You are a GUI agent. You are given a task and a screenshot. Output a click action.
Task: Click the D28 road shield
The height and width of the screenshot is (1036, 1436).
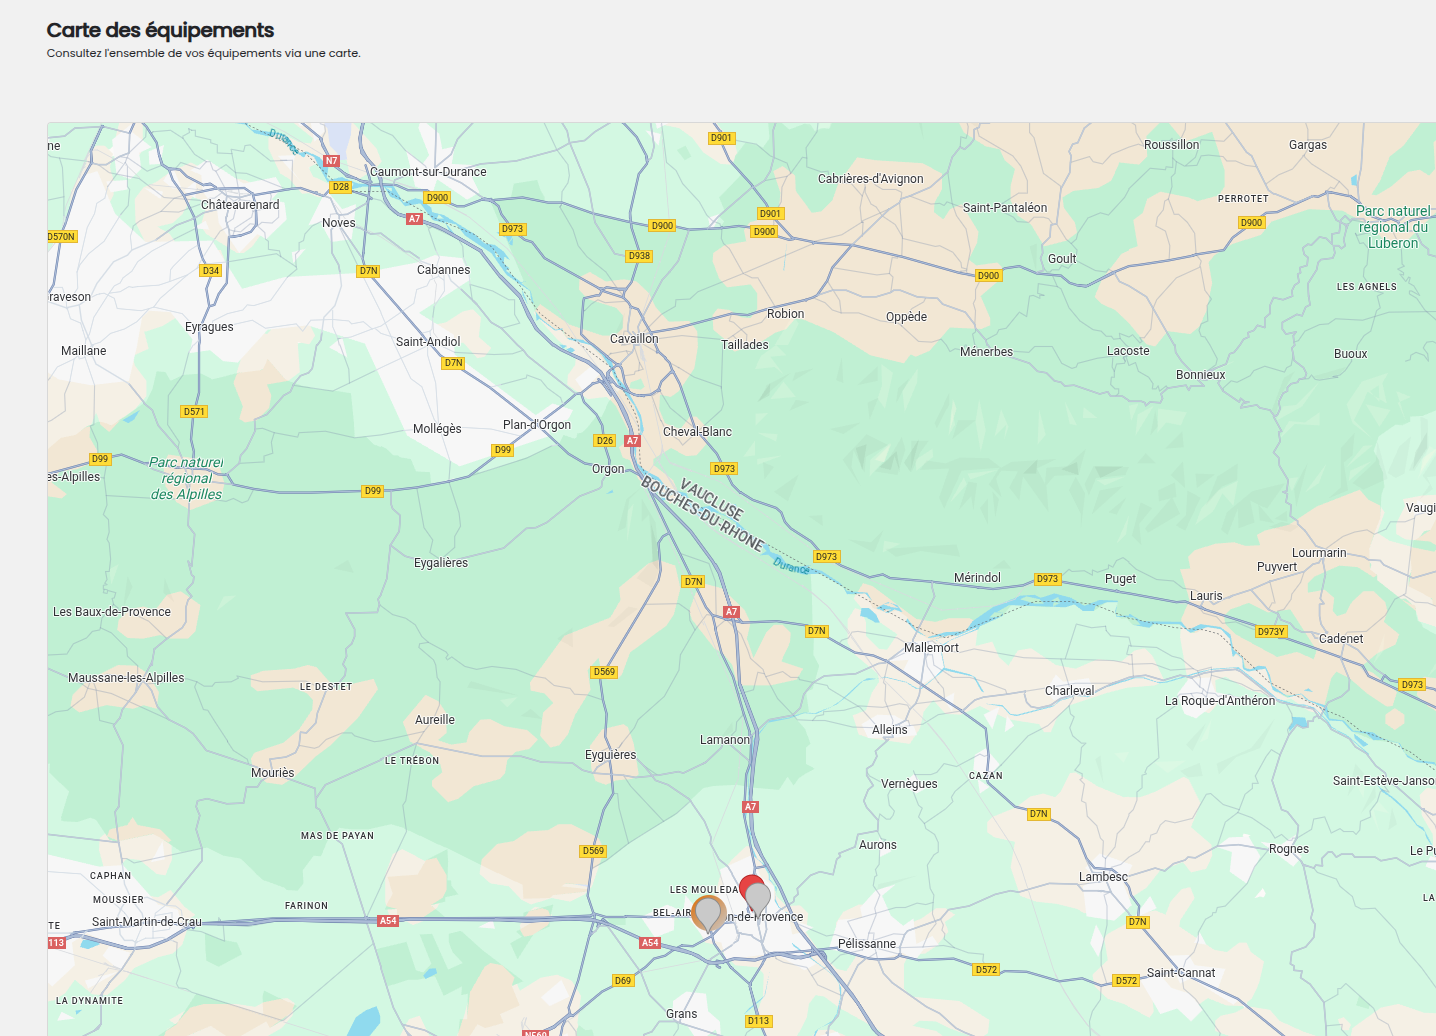[341, 187]
